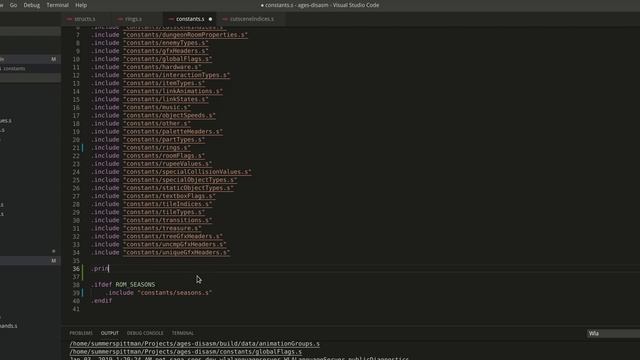The image size is (640, 360).
Task: Follow the animationGroups.s path link in output
Action: click(195, 344)
